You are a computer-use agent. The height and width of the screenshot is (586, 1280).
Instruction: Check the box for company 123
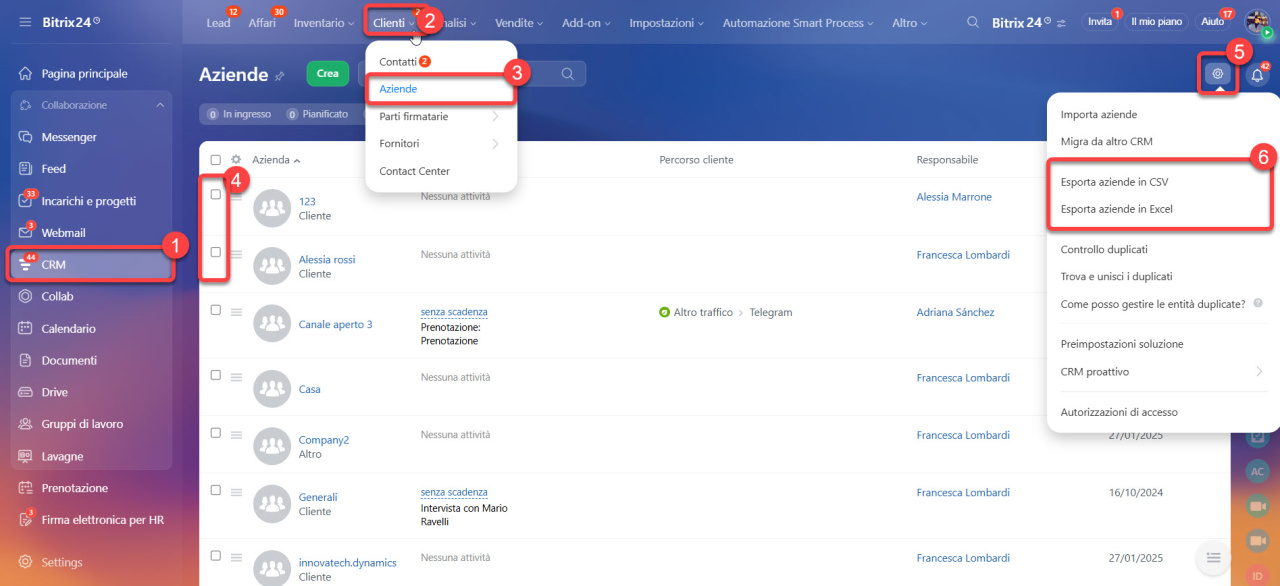(215, 195)
